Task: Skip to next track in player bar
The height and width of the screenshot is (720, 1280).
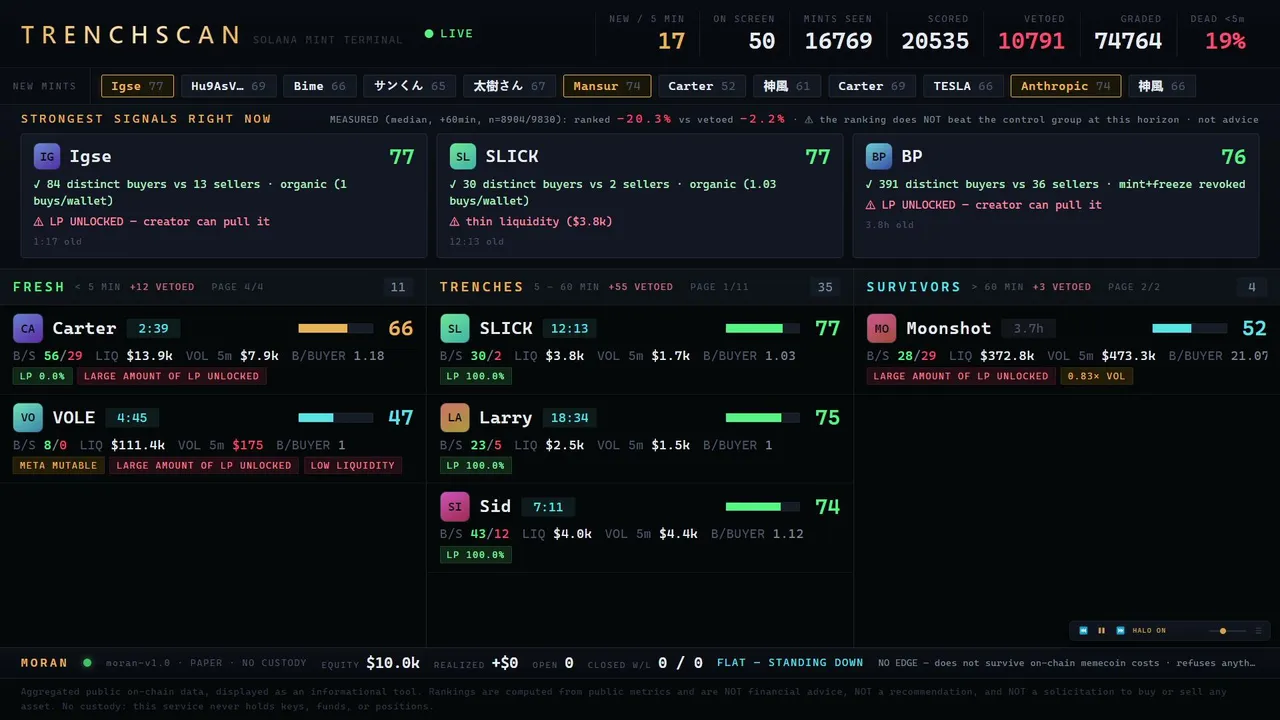Action: pyautogui.click(x=1120, y=631)
